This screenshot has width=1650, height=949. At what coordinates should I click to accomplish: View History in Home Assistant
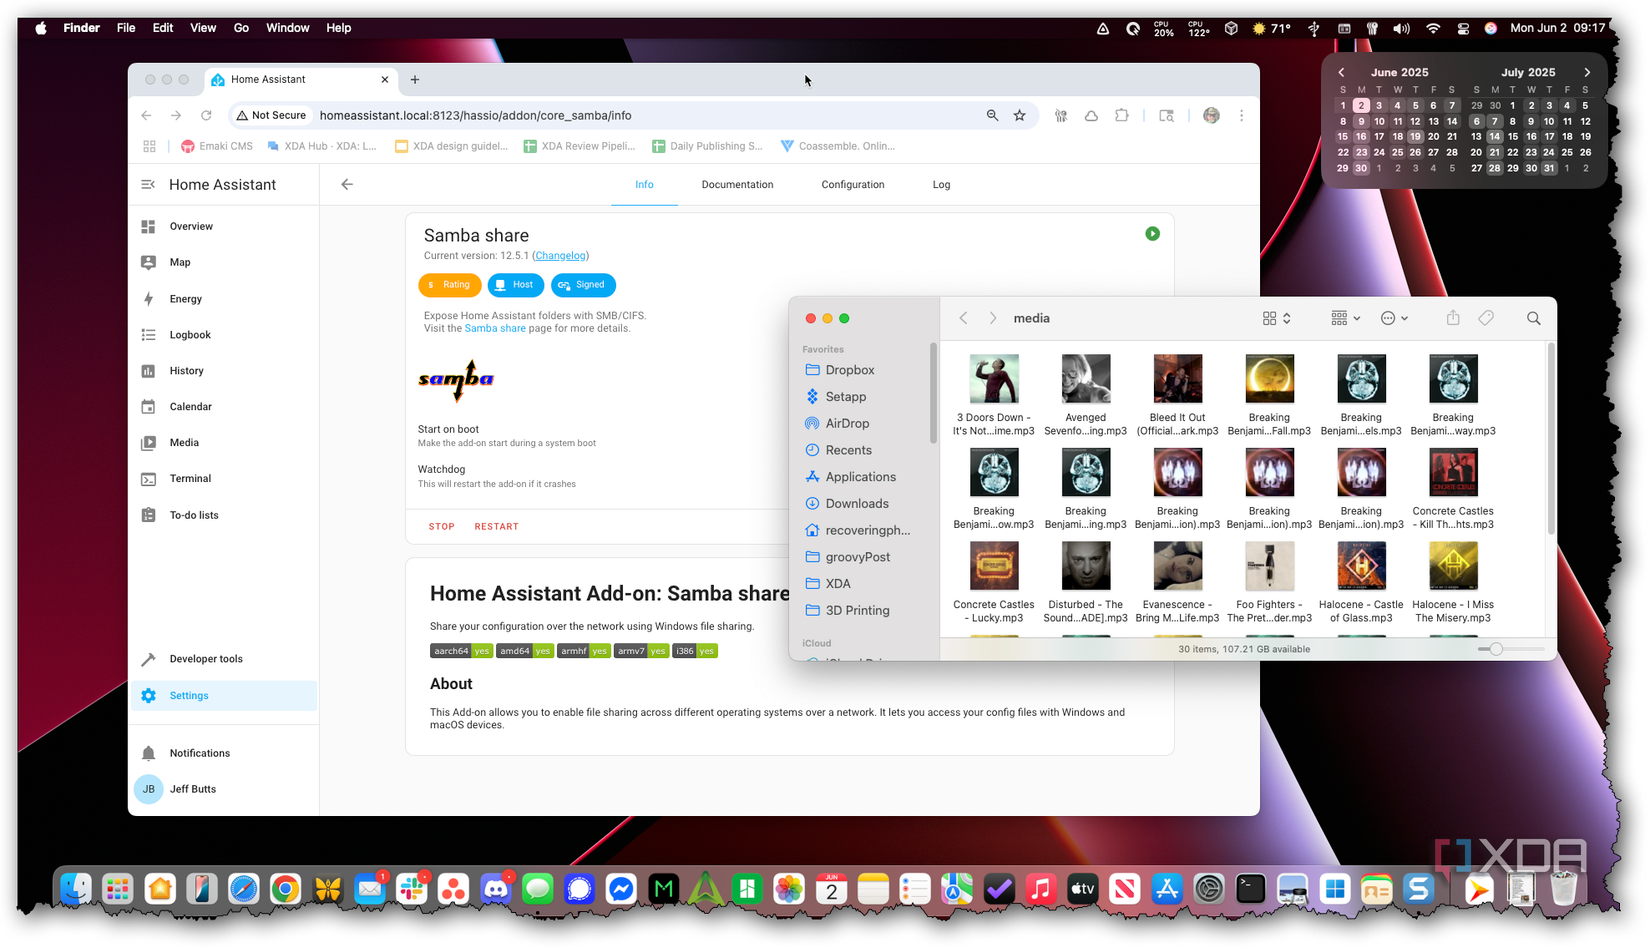coord(187,370)
